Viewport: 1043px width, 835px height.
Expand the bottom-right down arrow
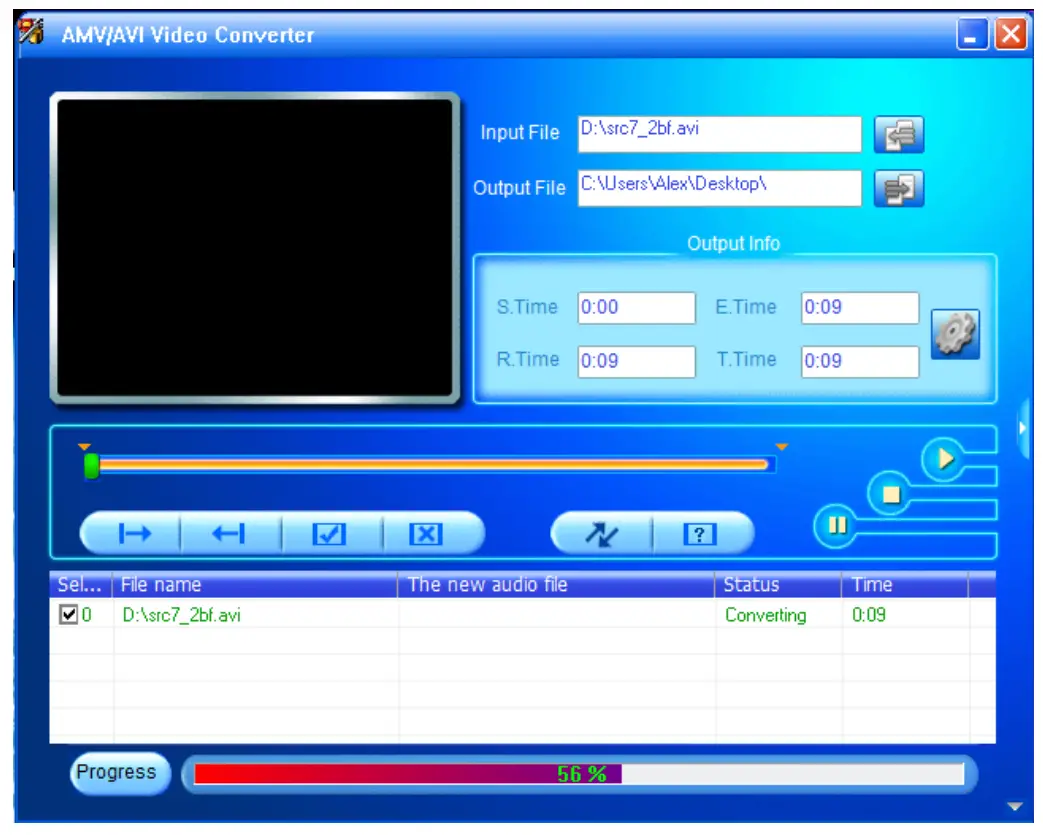1014,806
